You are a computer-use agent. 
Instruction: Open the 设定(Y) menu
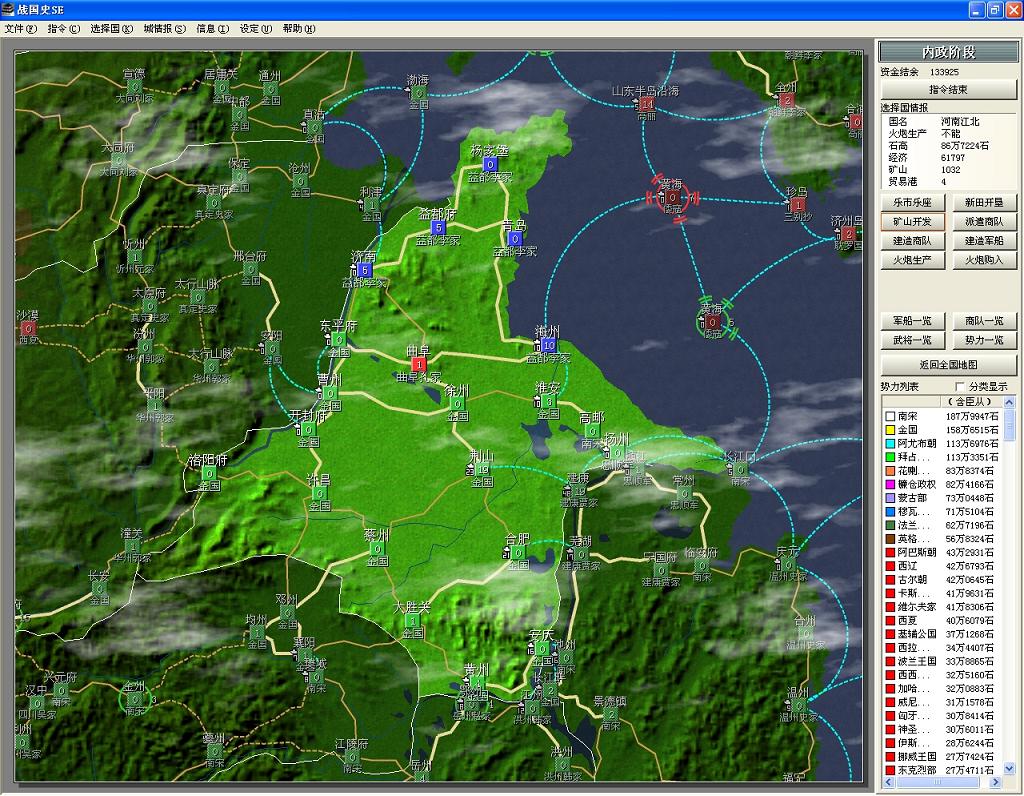pyautogui.click(x=255, y=29)
